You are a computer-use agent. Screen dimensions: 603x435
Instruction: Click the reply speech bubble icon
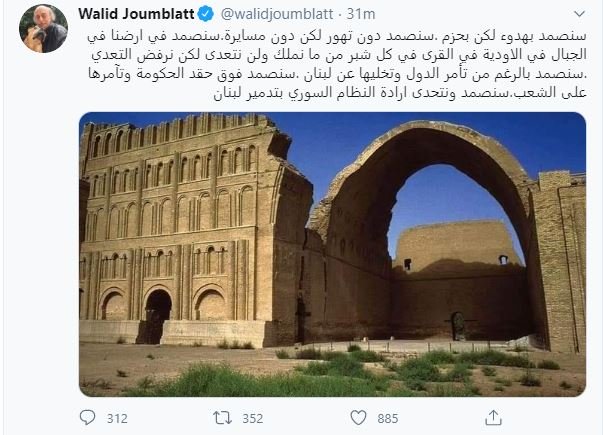tap(87, 417)
